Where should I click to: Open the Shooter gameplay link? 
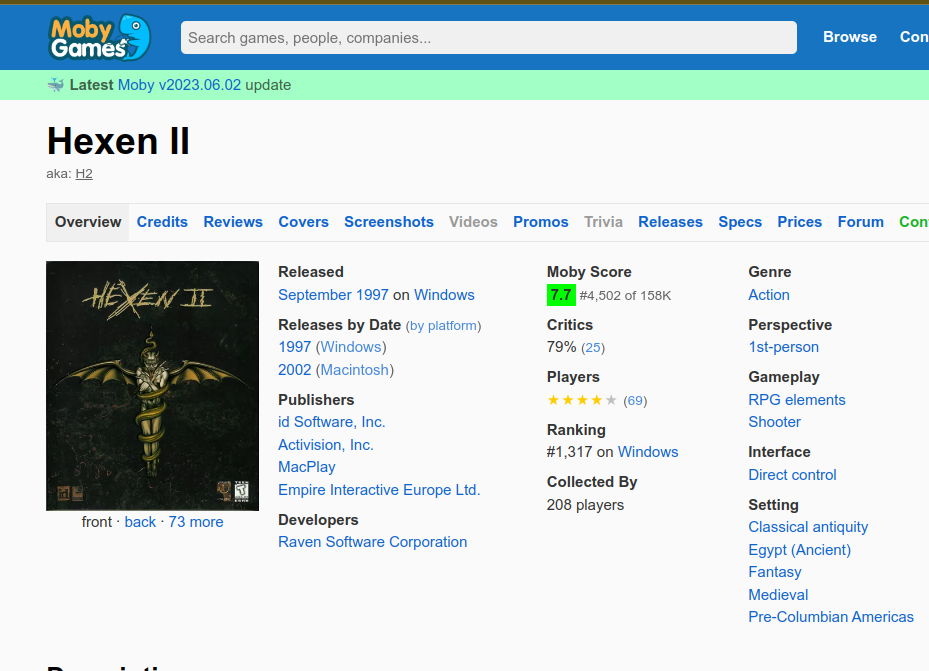point(774,422)
